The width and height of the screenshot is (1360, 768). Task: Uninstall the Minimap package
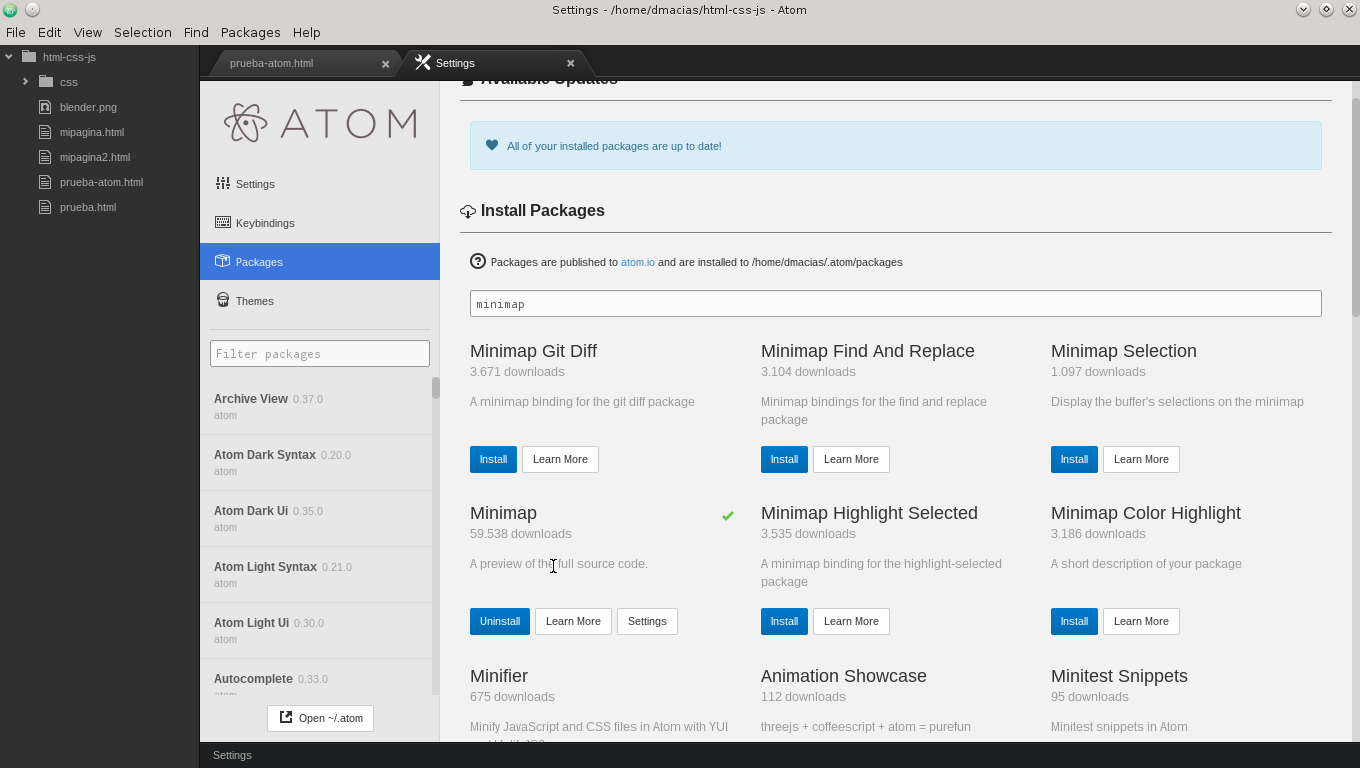(x=499, y=621)
